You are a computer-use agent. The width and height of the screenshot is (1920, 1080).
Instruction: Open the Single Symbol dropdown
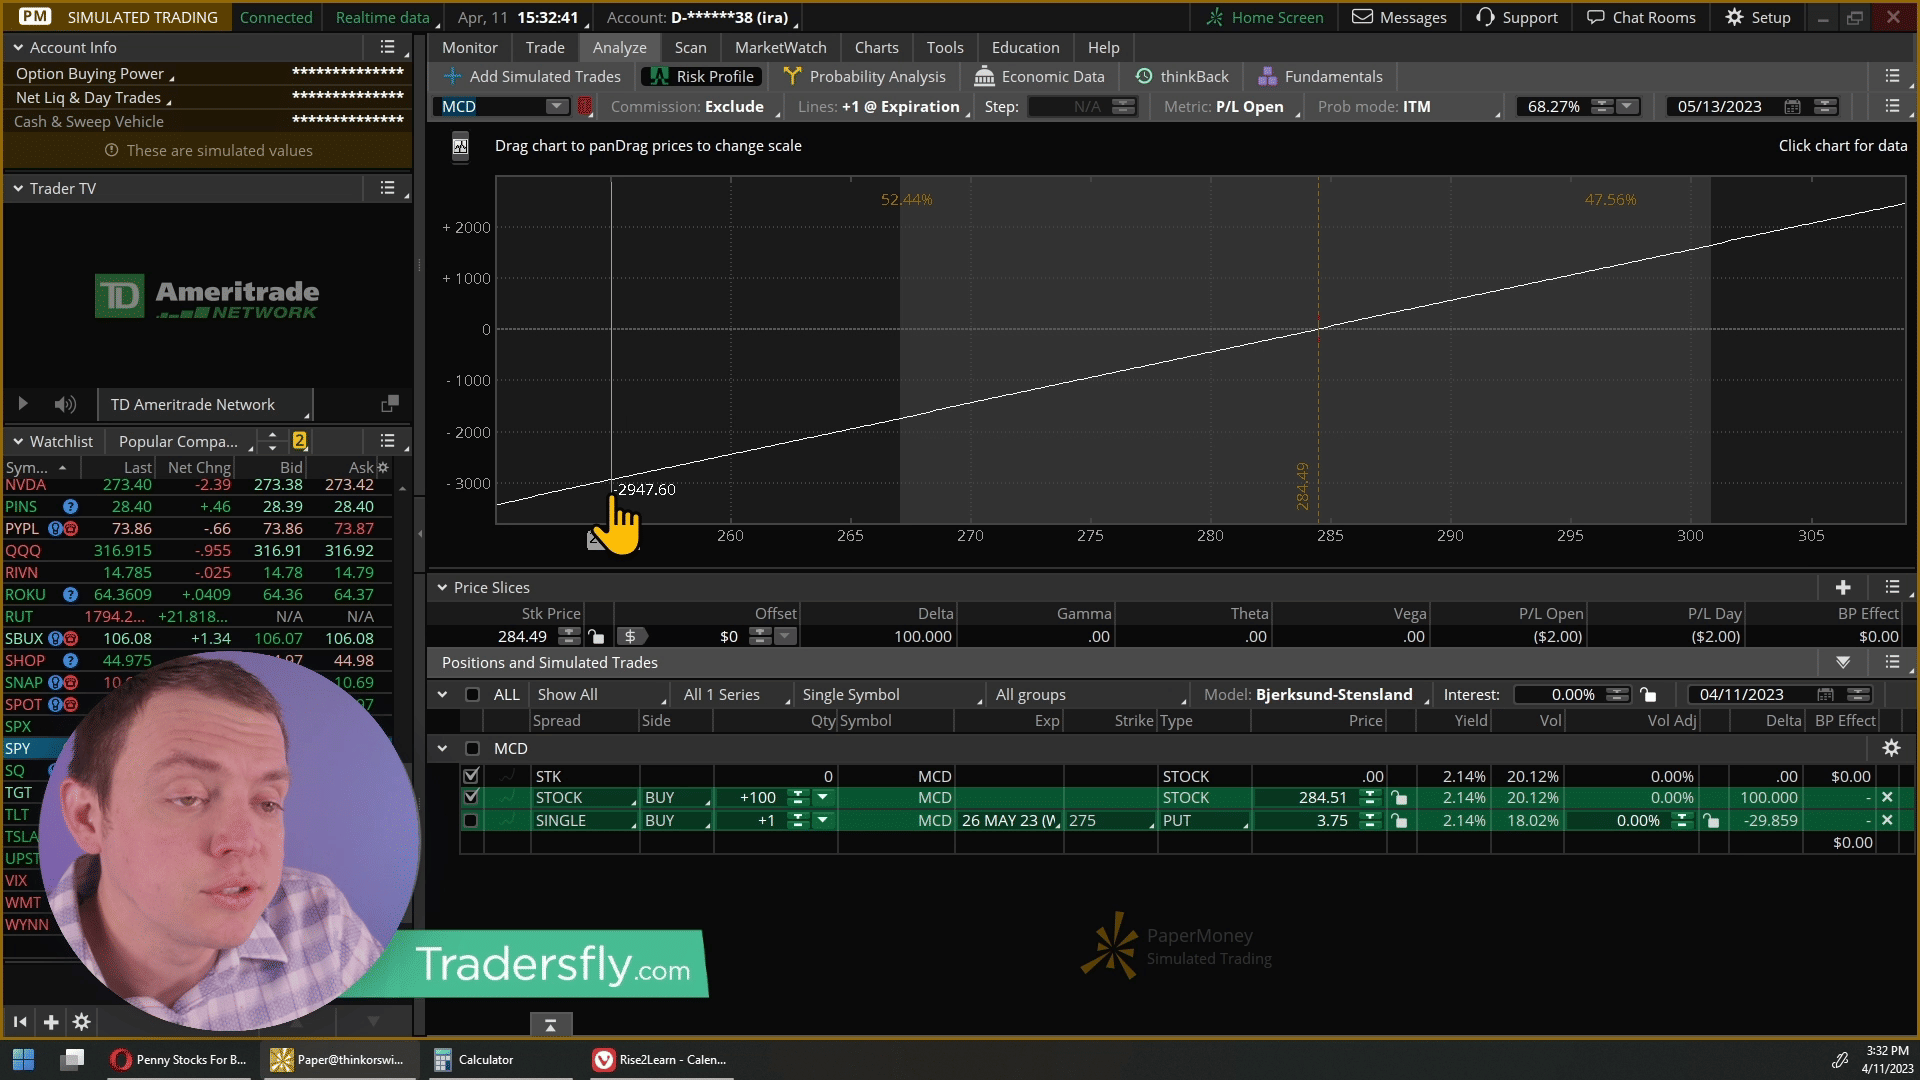pos(890,695)
